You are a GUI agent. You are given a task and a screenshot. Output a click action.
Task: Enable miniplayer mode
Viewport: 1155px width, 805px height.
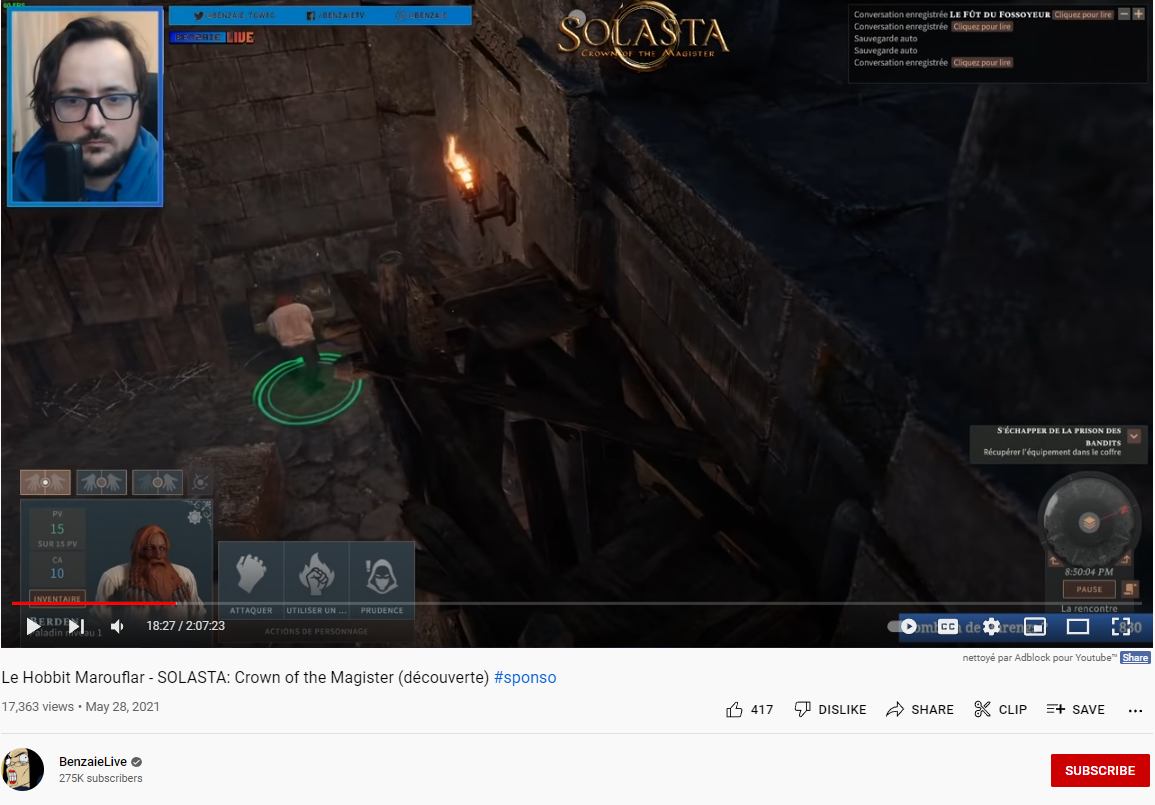(x=1035, y=627)
